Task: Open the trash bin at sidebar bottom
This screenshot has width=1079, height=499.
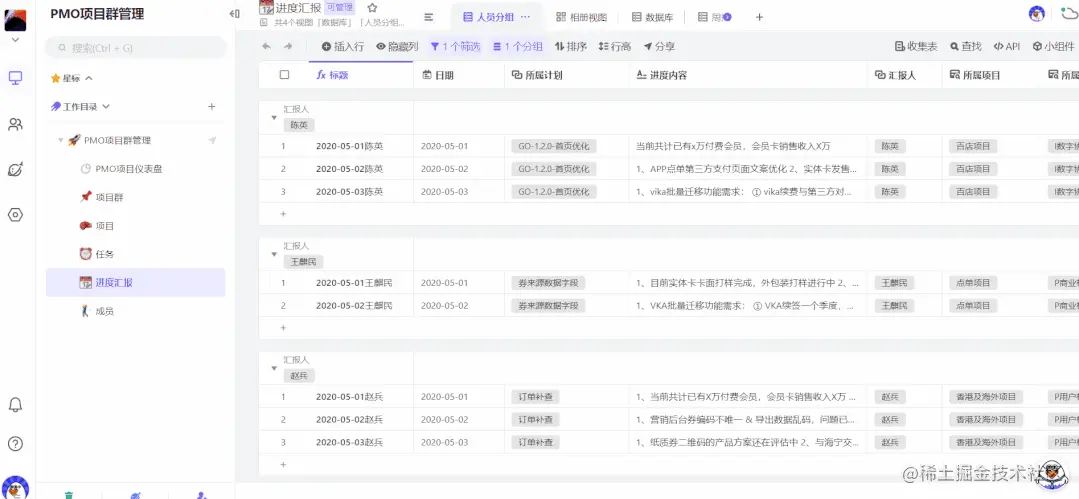Action: tap(69, 494)
